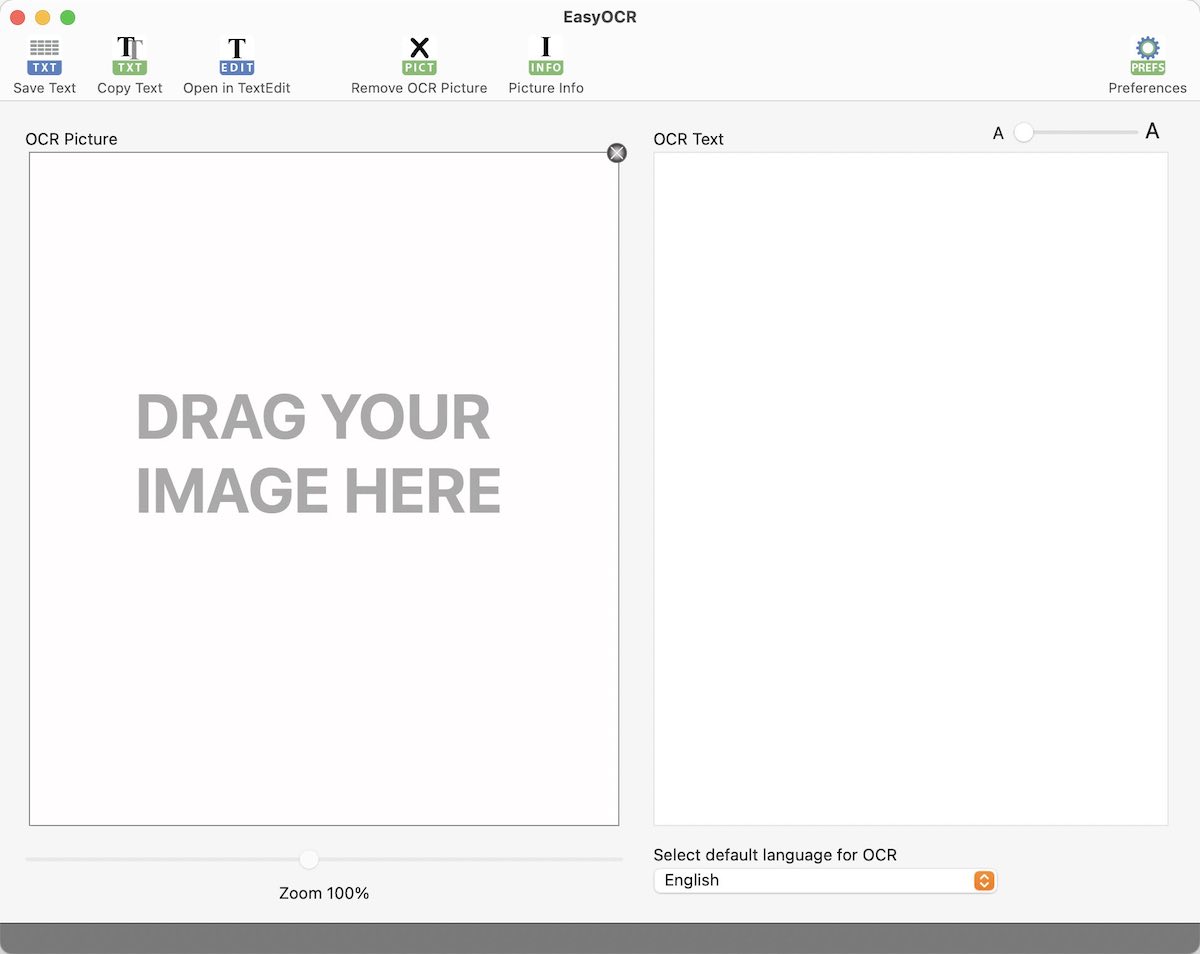Click the Copy Text toolbar icon
Viewport: 1200px width, 954px height.
[x=130, y=57]
